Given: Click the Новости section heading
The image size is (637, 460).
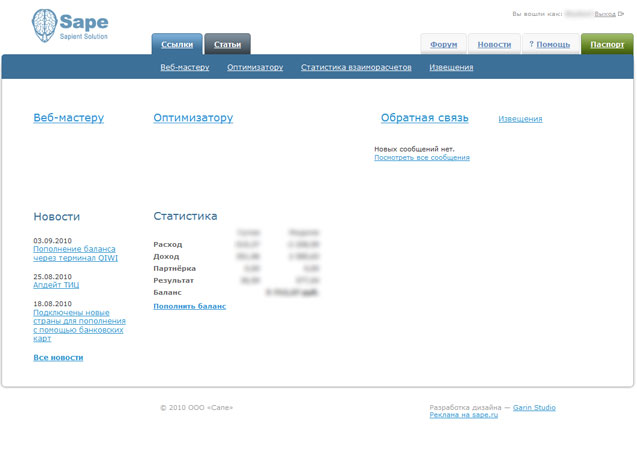Looking at the screenshot, I should pos(56,217).
